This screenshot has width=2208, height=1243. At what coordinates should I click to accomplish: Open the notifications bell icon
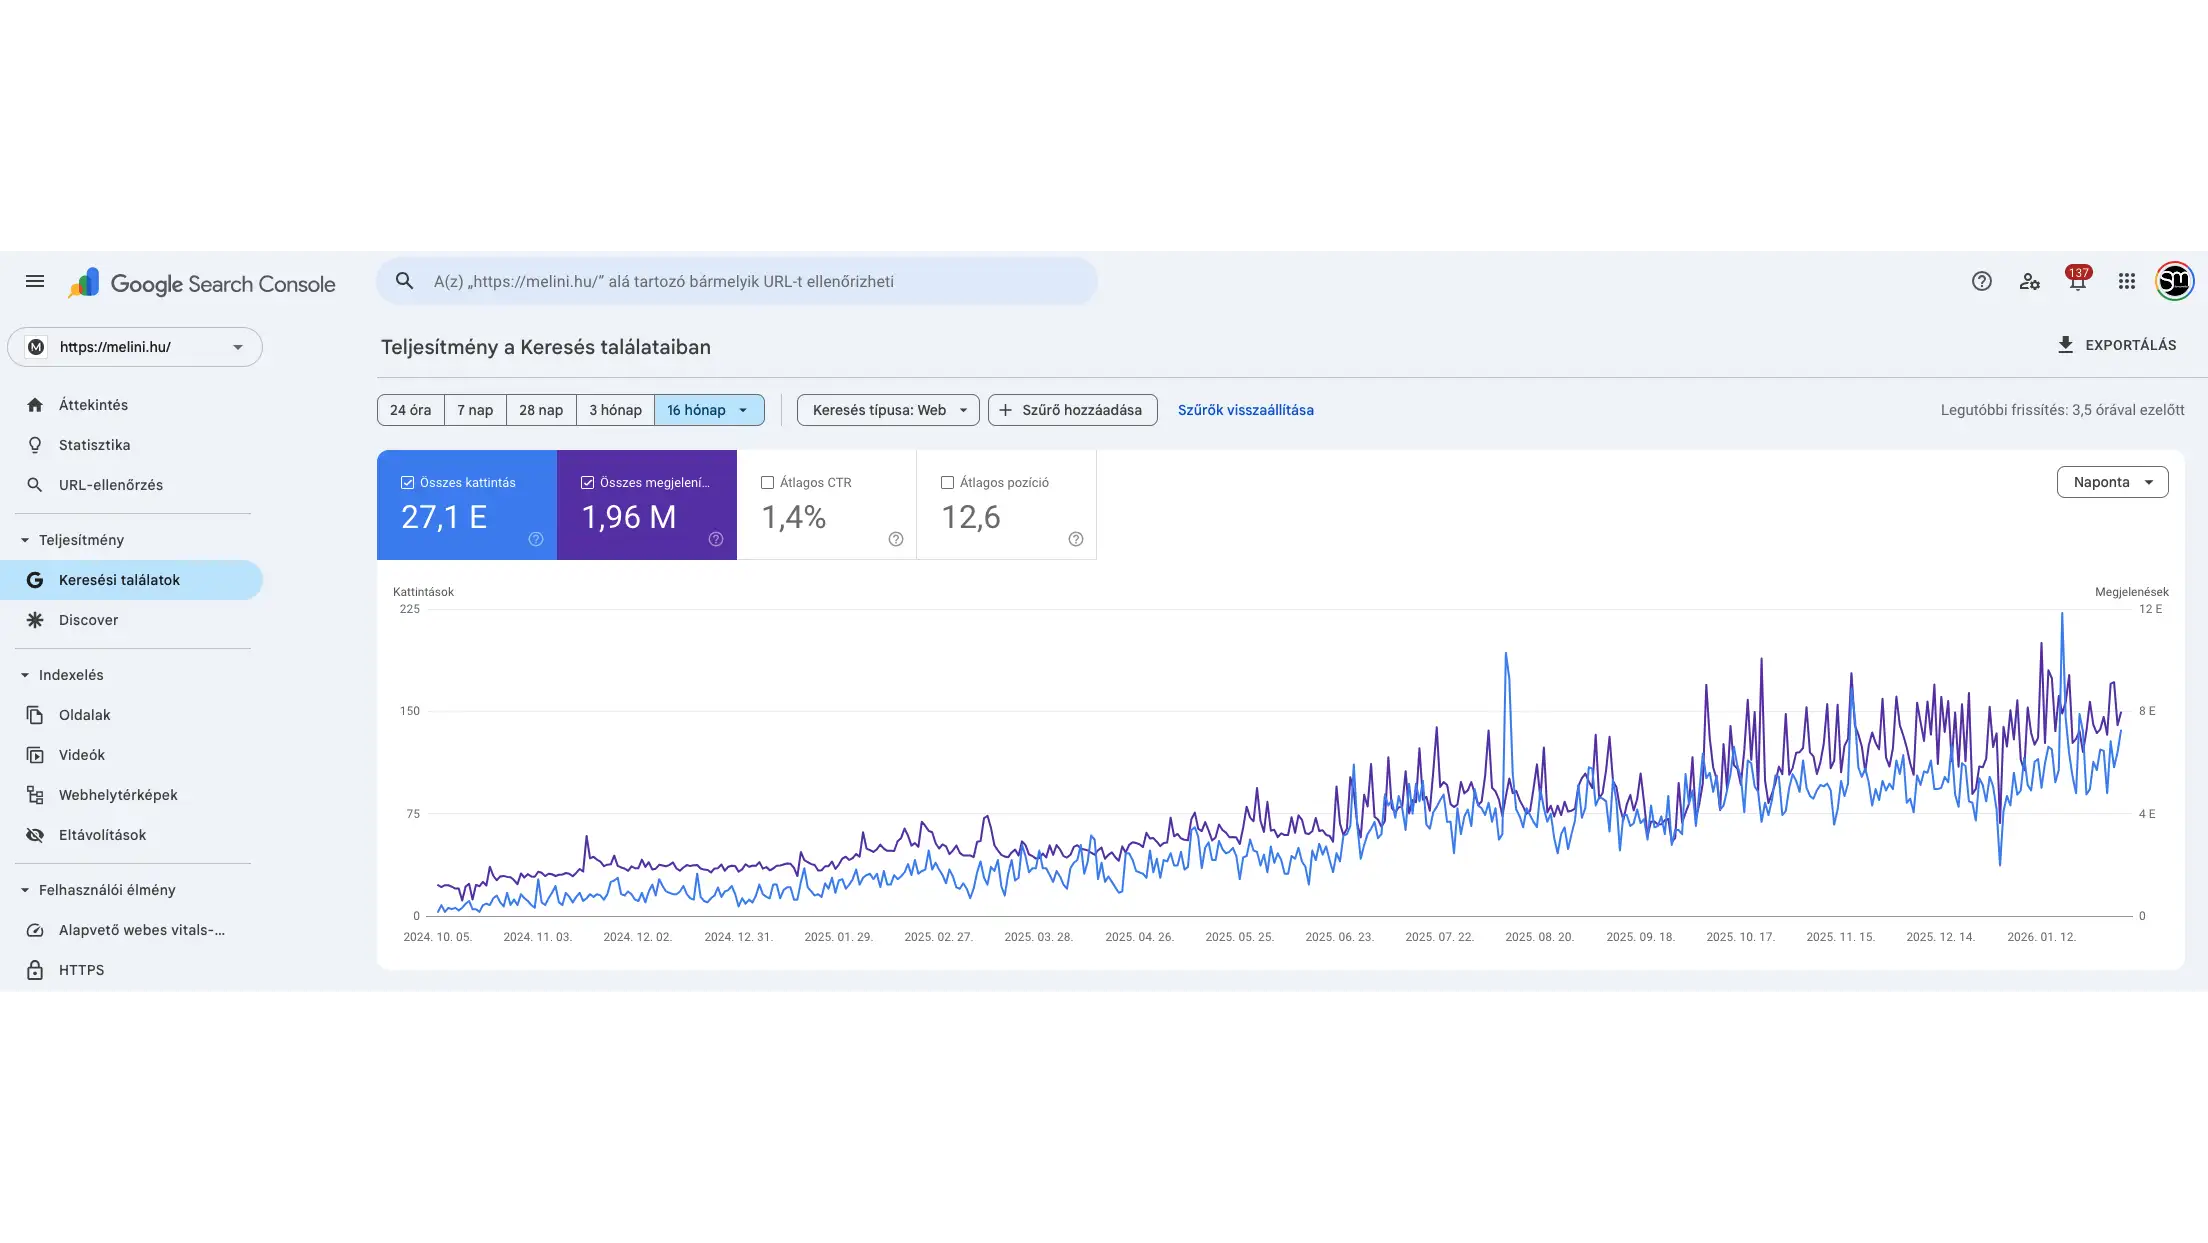coord(2077,282)
